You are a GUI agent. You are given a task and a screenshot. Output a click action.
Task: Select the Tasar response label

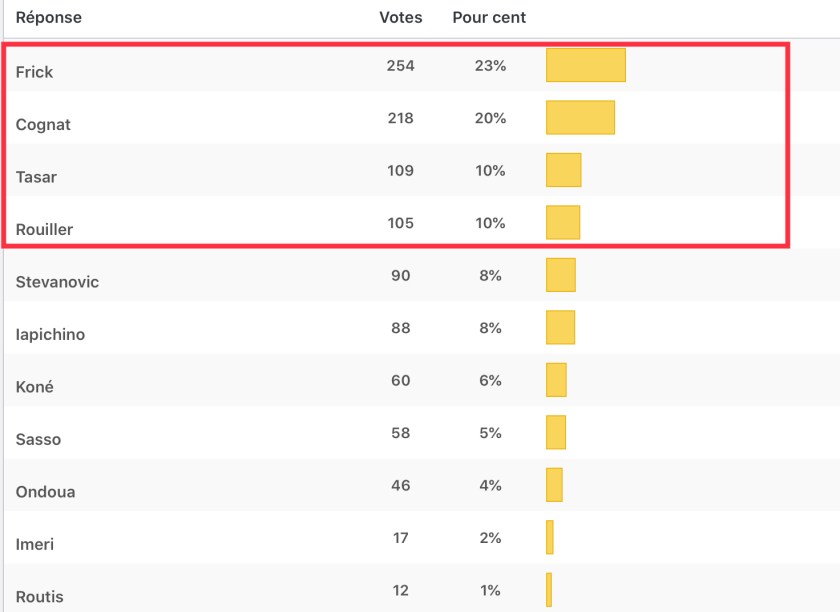(x=36, y=177)
